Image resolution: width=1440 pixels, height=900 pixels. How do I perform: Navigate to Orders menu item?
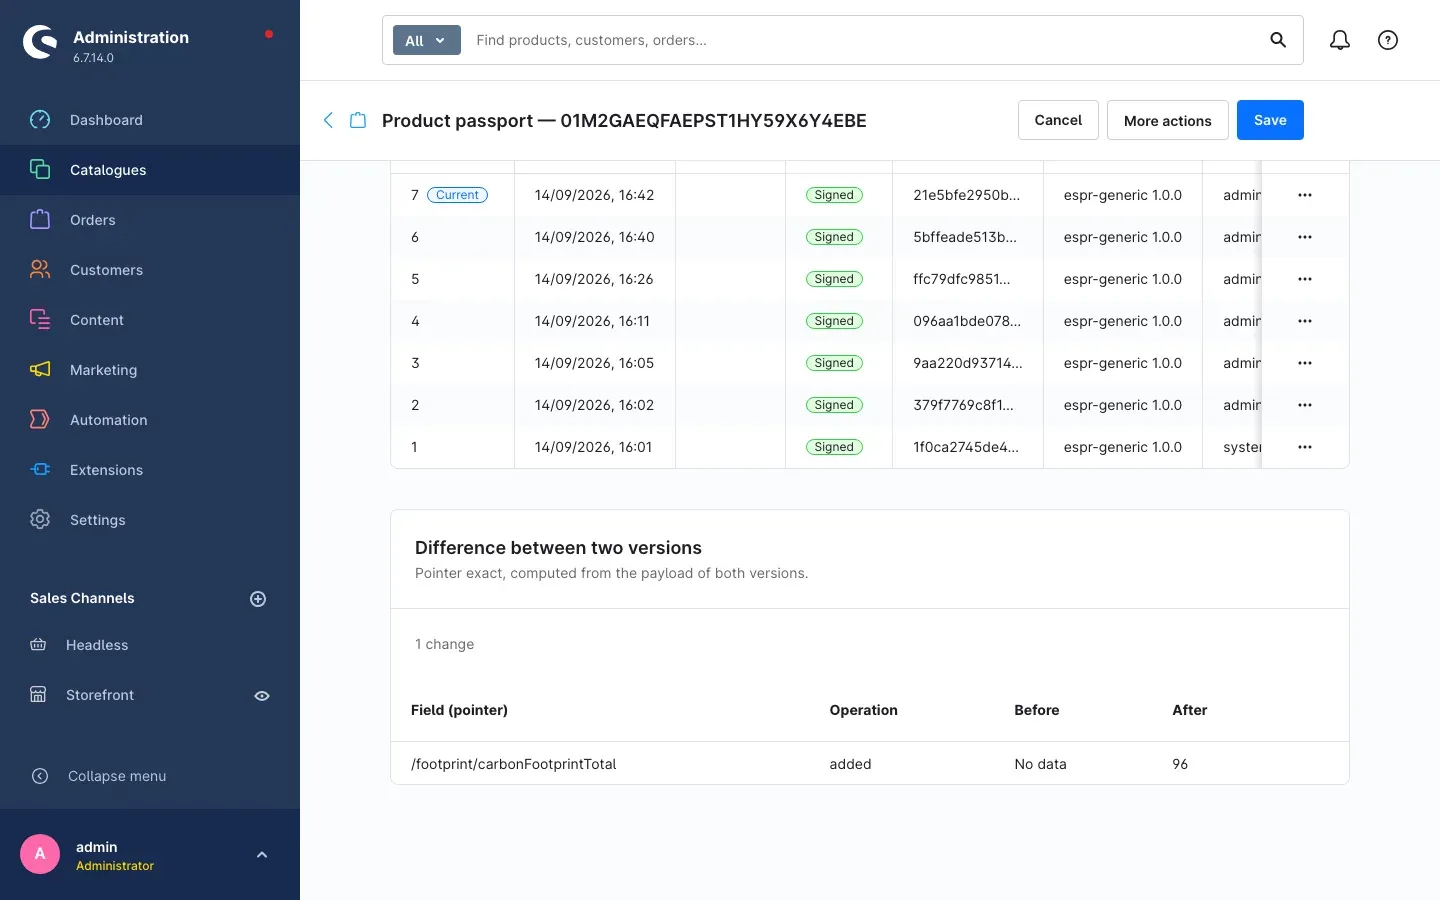pyautogui.click(x=150, y=220)
